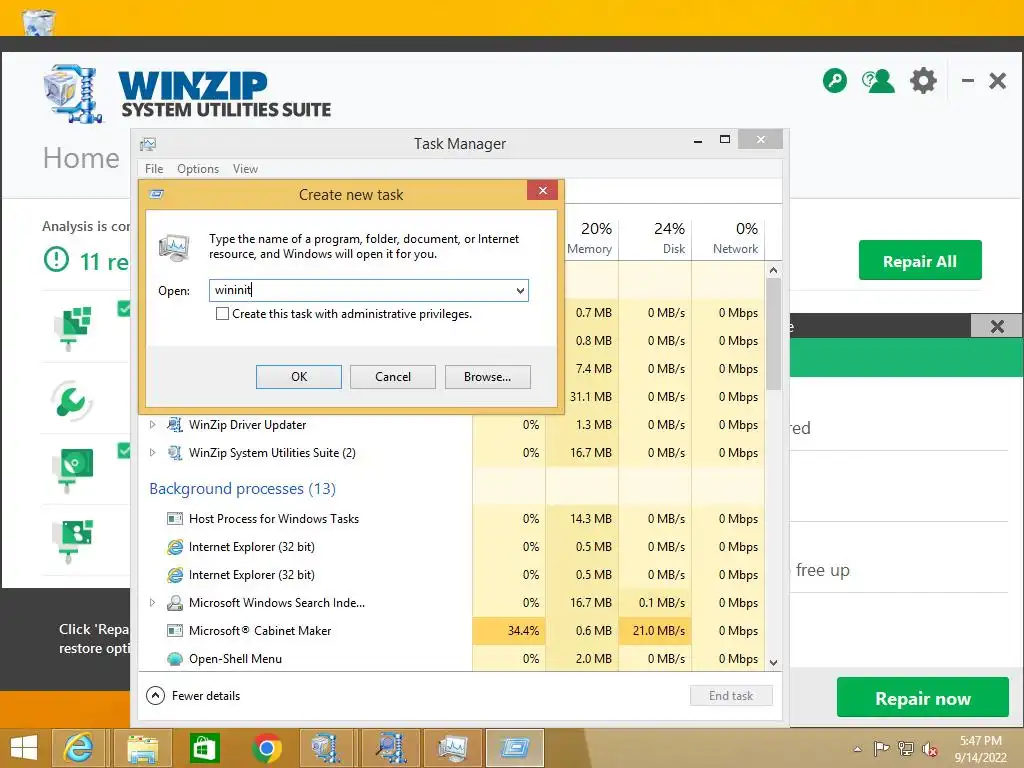Switch to Create new task taskbar button

515,748
